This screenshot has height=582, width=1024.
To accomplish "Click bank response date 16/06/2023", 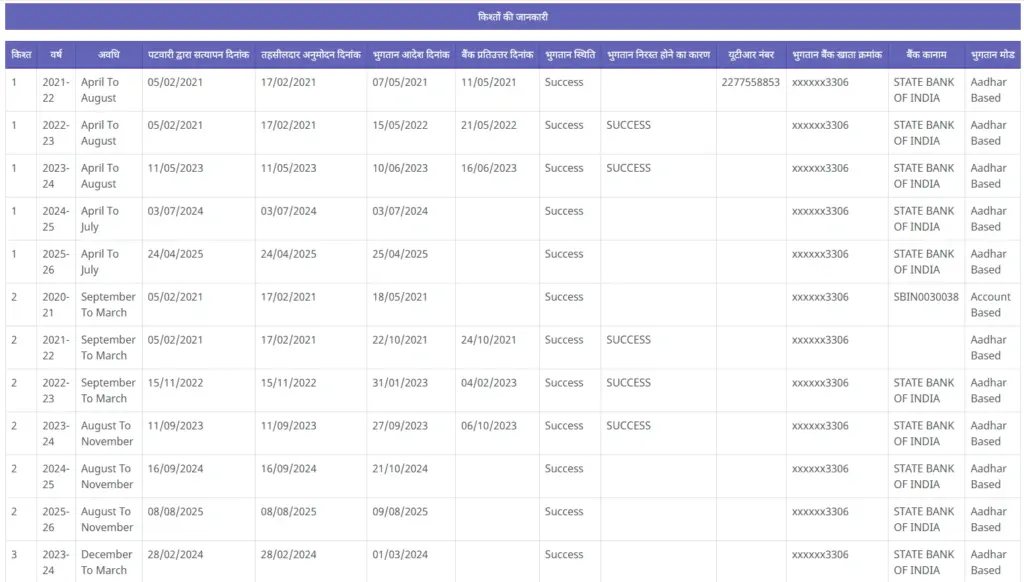I will 488,169.
